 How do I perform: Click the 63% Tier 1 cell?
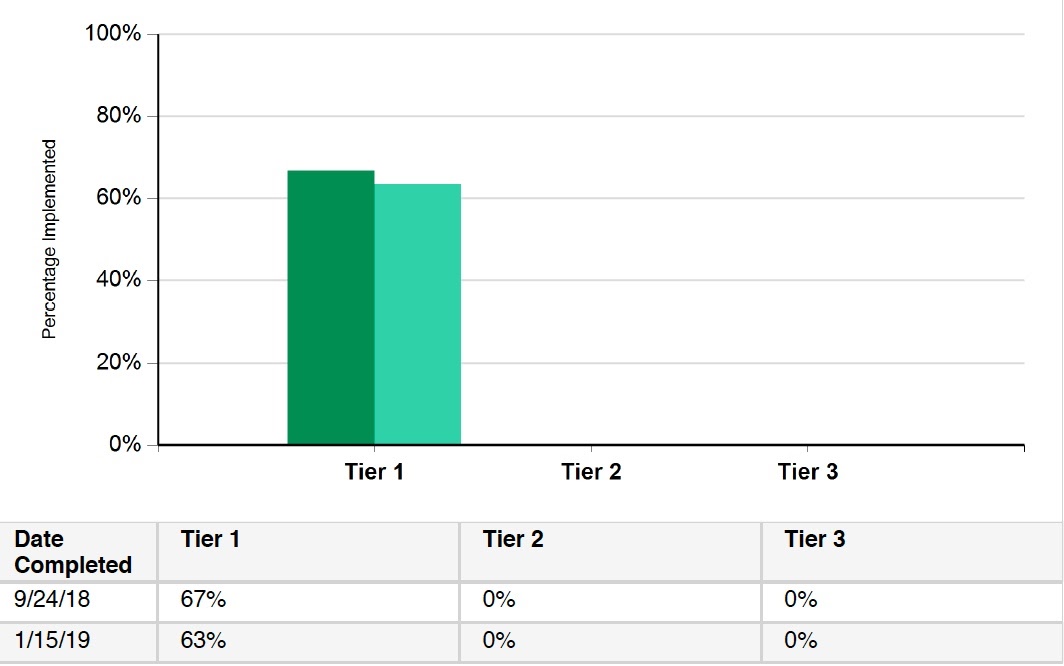(308, 642)
